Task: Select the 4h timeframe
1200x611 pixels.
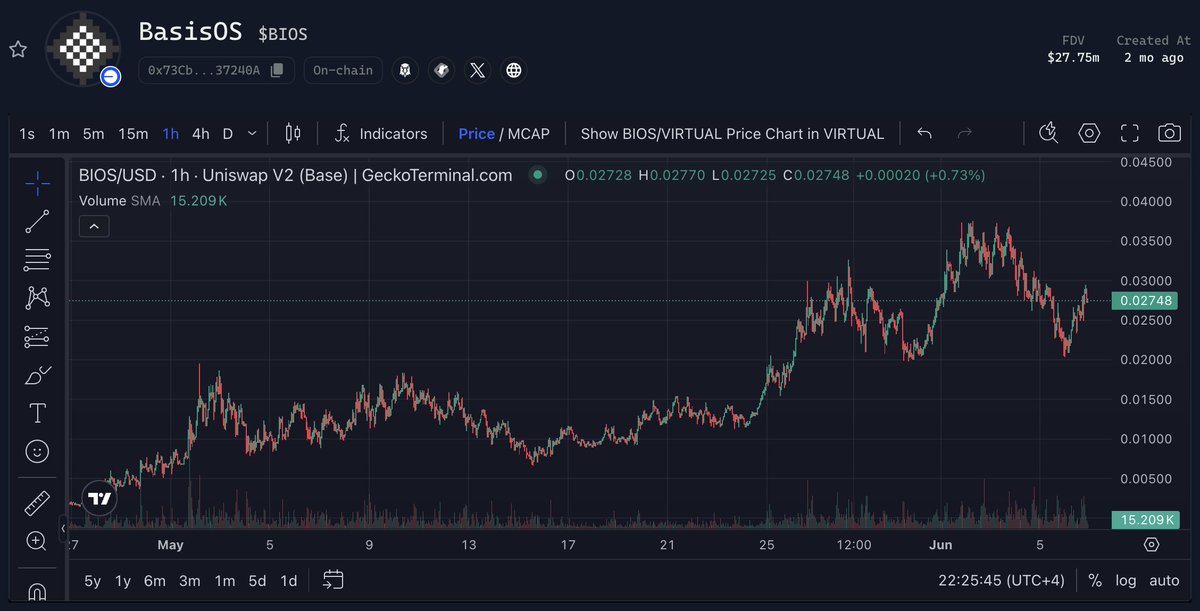Action: (201, 133)
